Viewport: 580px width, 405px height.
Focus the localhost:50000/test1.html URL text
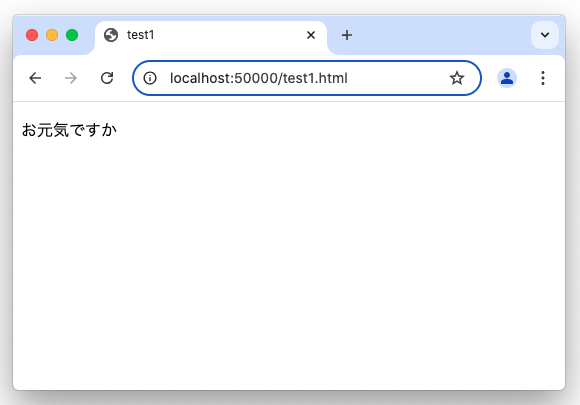coord(259,78)
